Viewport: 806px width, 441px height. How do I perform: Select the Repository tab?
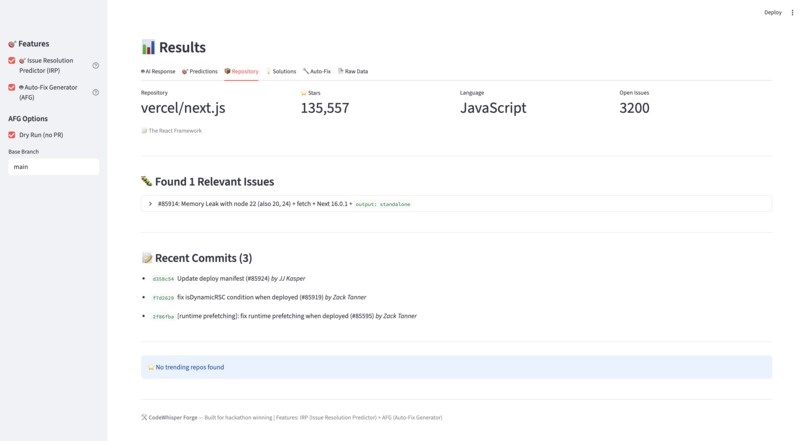click(242, 71)
